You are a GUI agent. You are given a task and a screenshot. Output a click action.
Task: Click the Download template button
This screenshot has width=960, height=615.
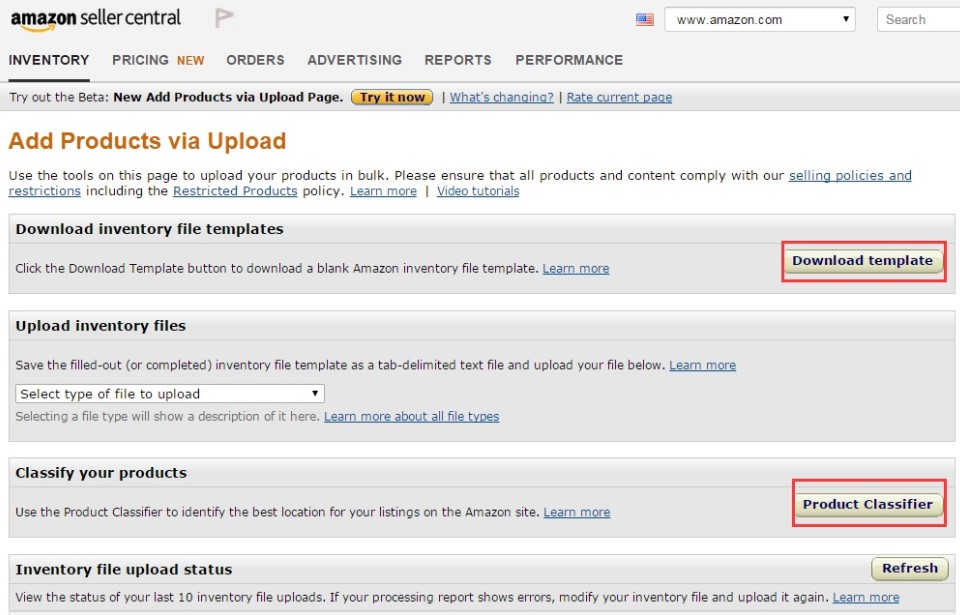pyautogui.click(x=862, y=261)
